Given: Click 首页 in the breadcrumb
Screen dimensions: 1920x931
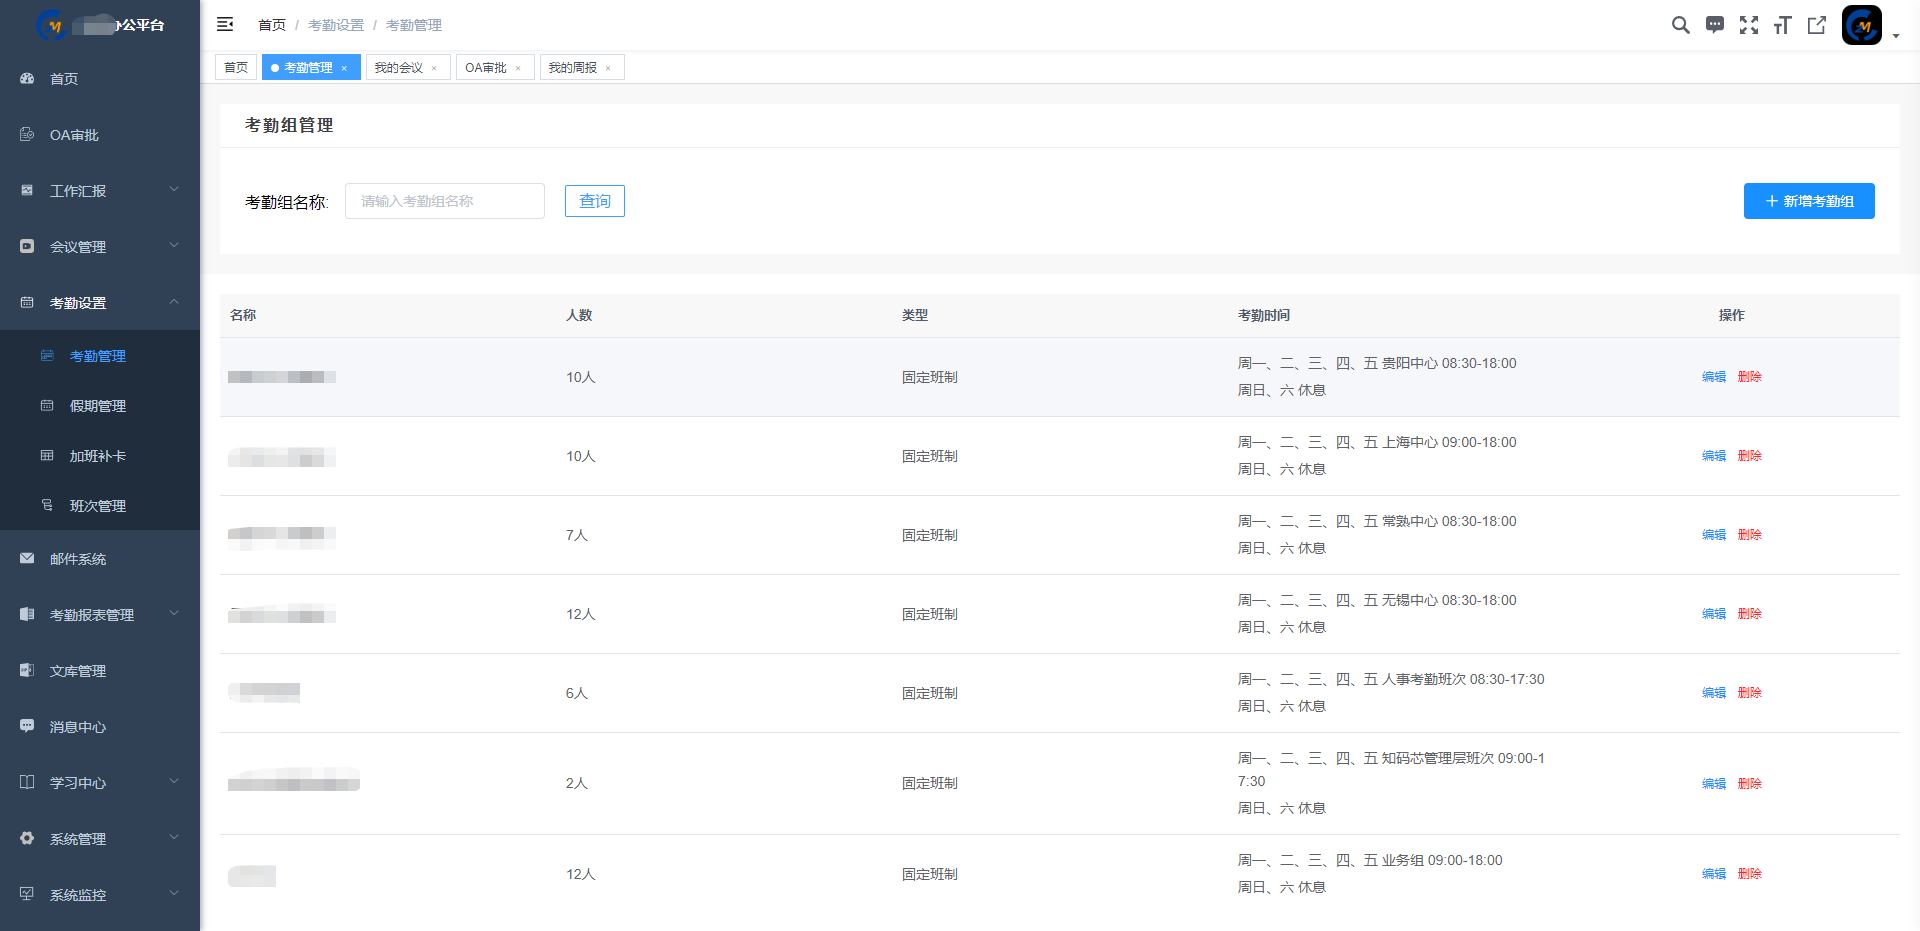Looking at the screenshot, I should point(272,25).
